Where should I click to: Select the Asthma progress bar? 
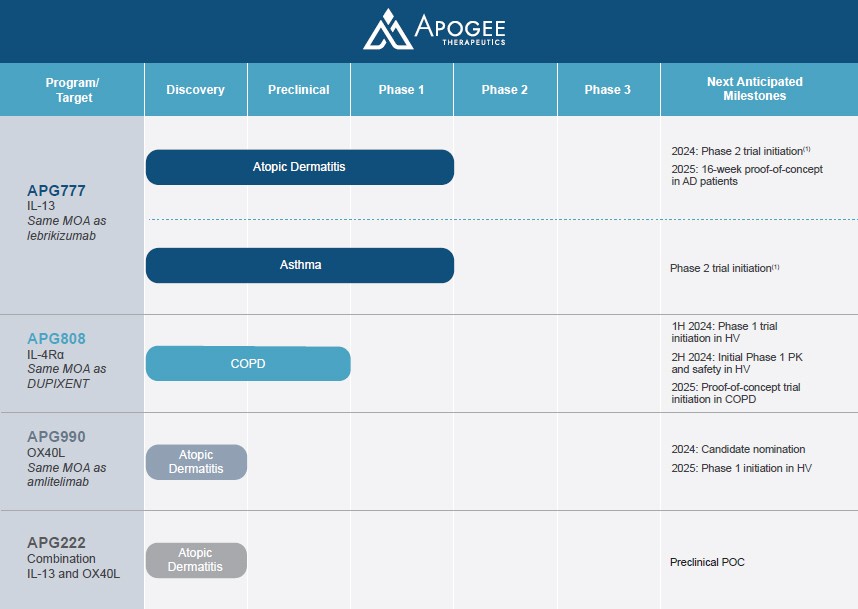[299, 265]
